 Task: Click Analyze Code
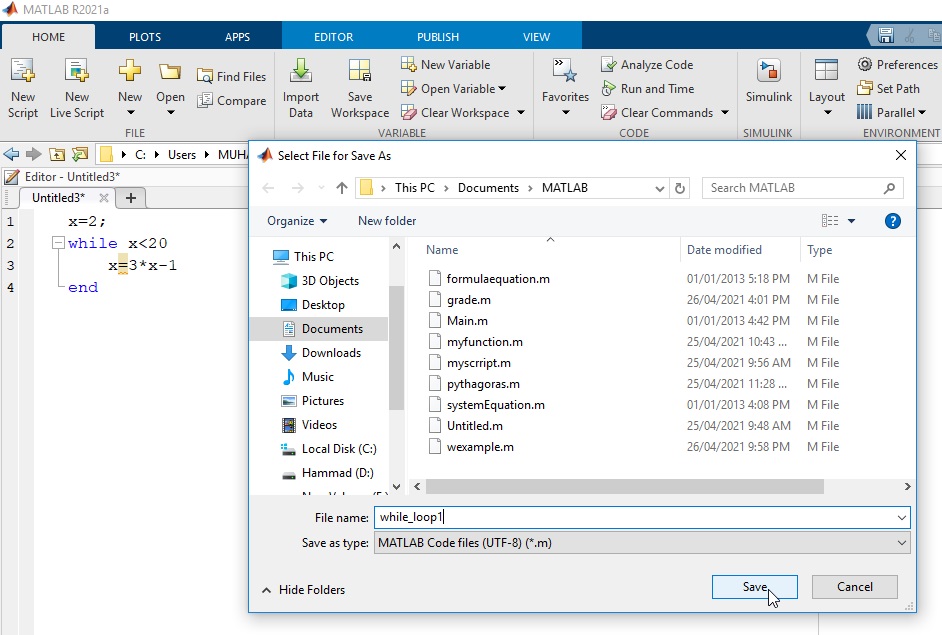pos(647,64)
